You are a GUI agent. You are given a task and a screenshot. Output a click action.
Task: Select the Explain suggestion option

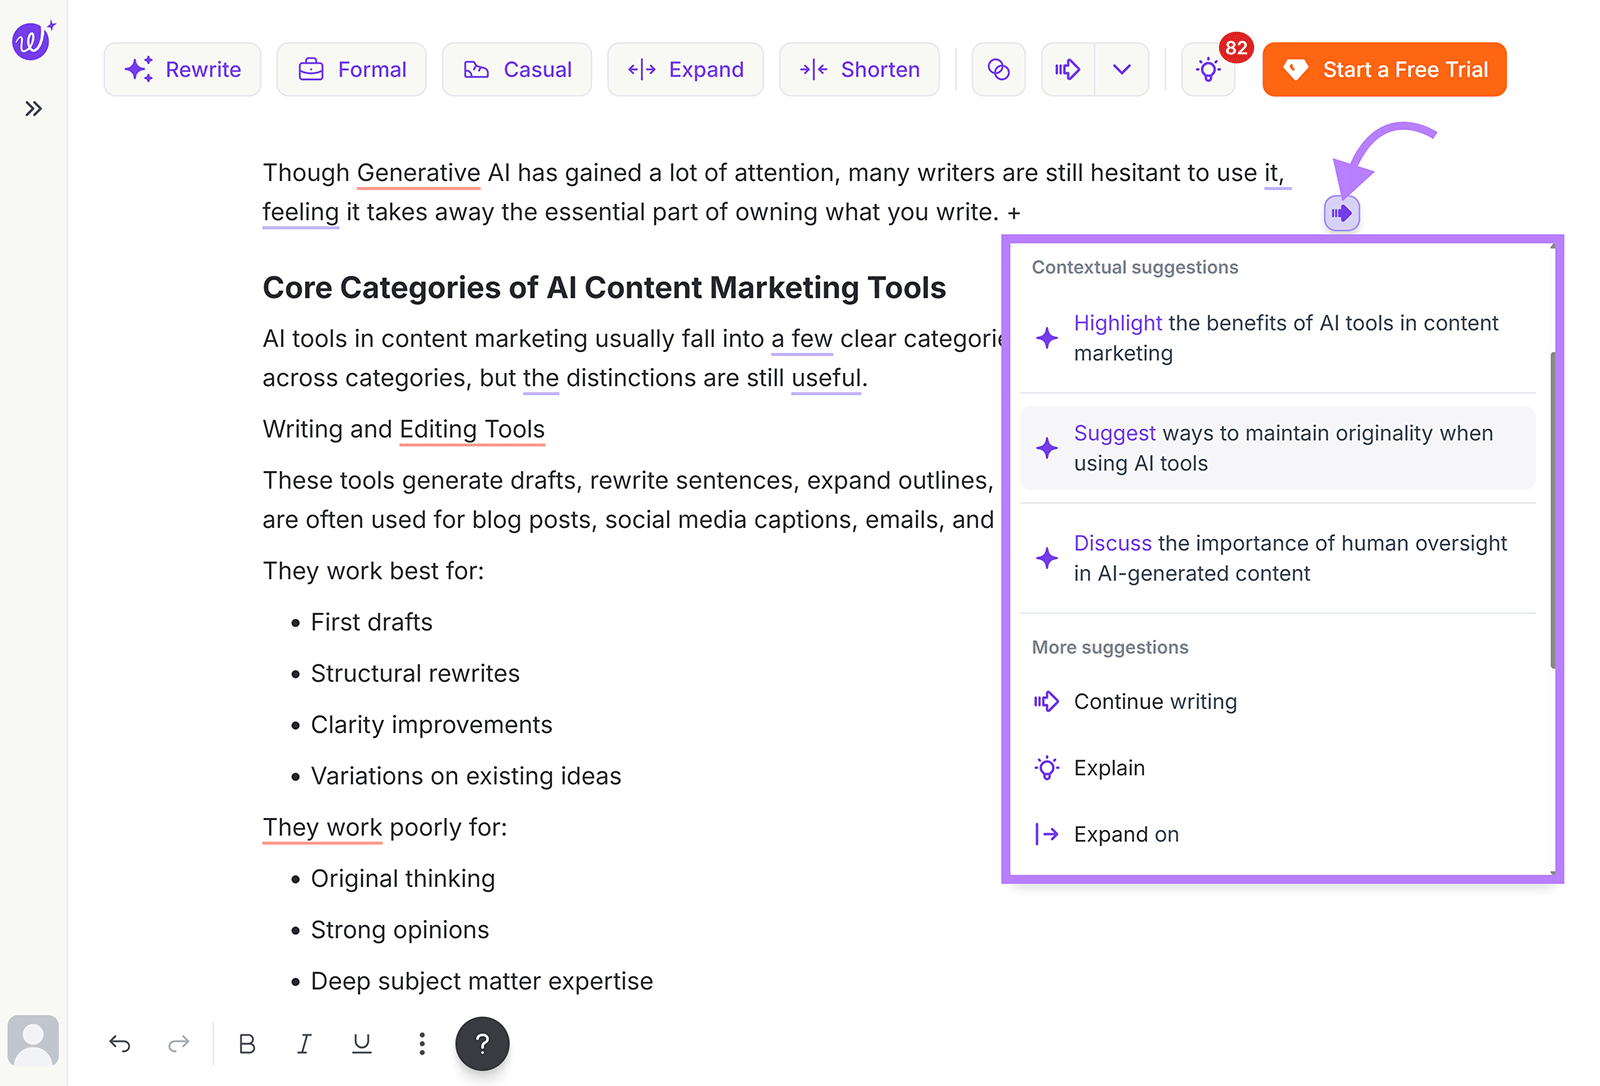tap(1109, 768)
